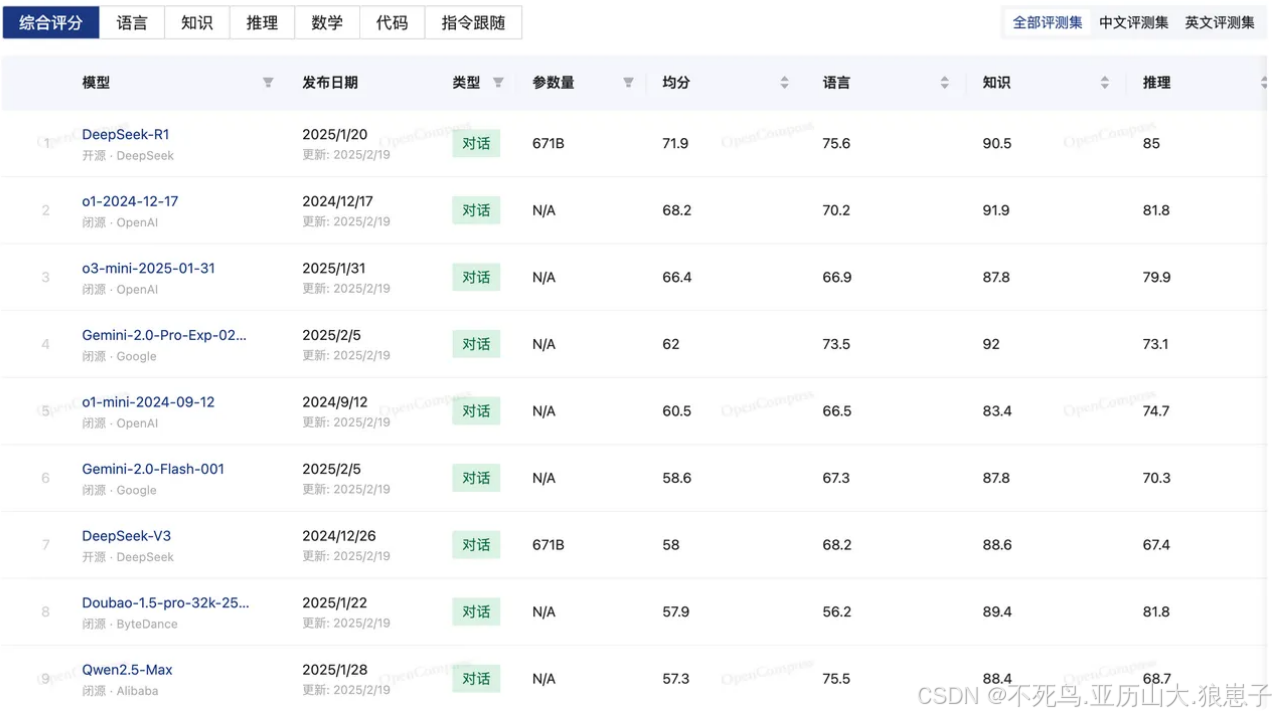Open the DeepSeek-V3 model link

(126, 536)
